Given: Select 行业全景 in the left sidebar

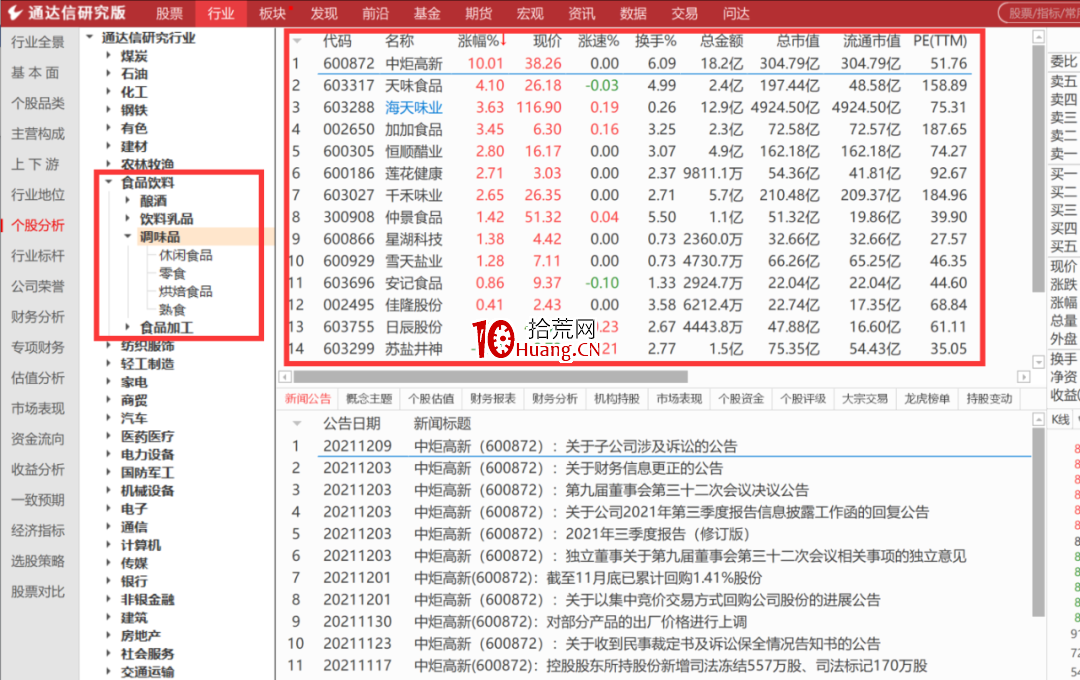Looking at the screenshot, I should click(x=38, y=42).
